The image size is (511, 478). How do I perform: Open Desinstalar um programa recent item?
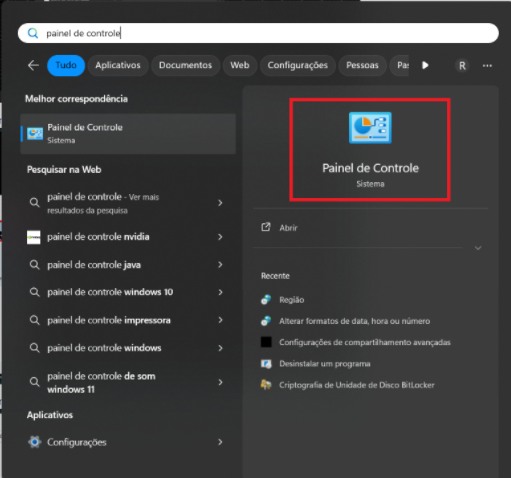(325, 364)
